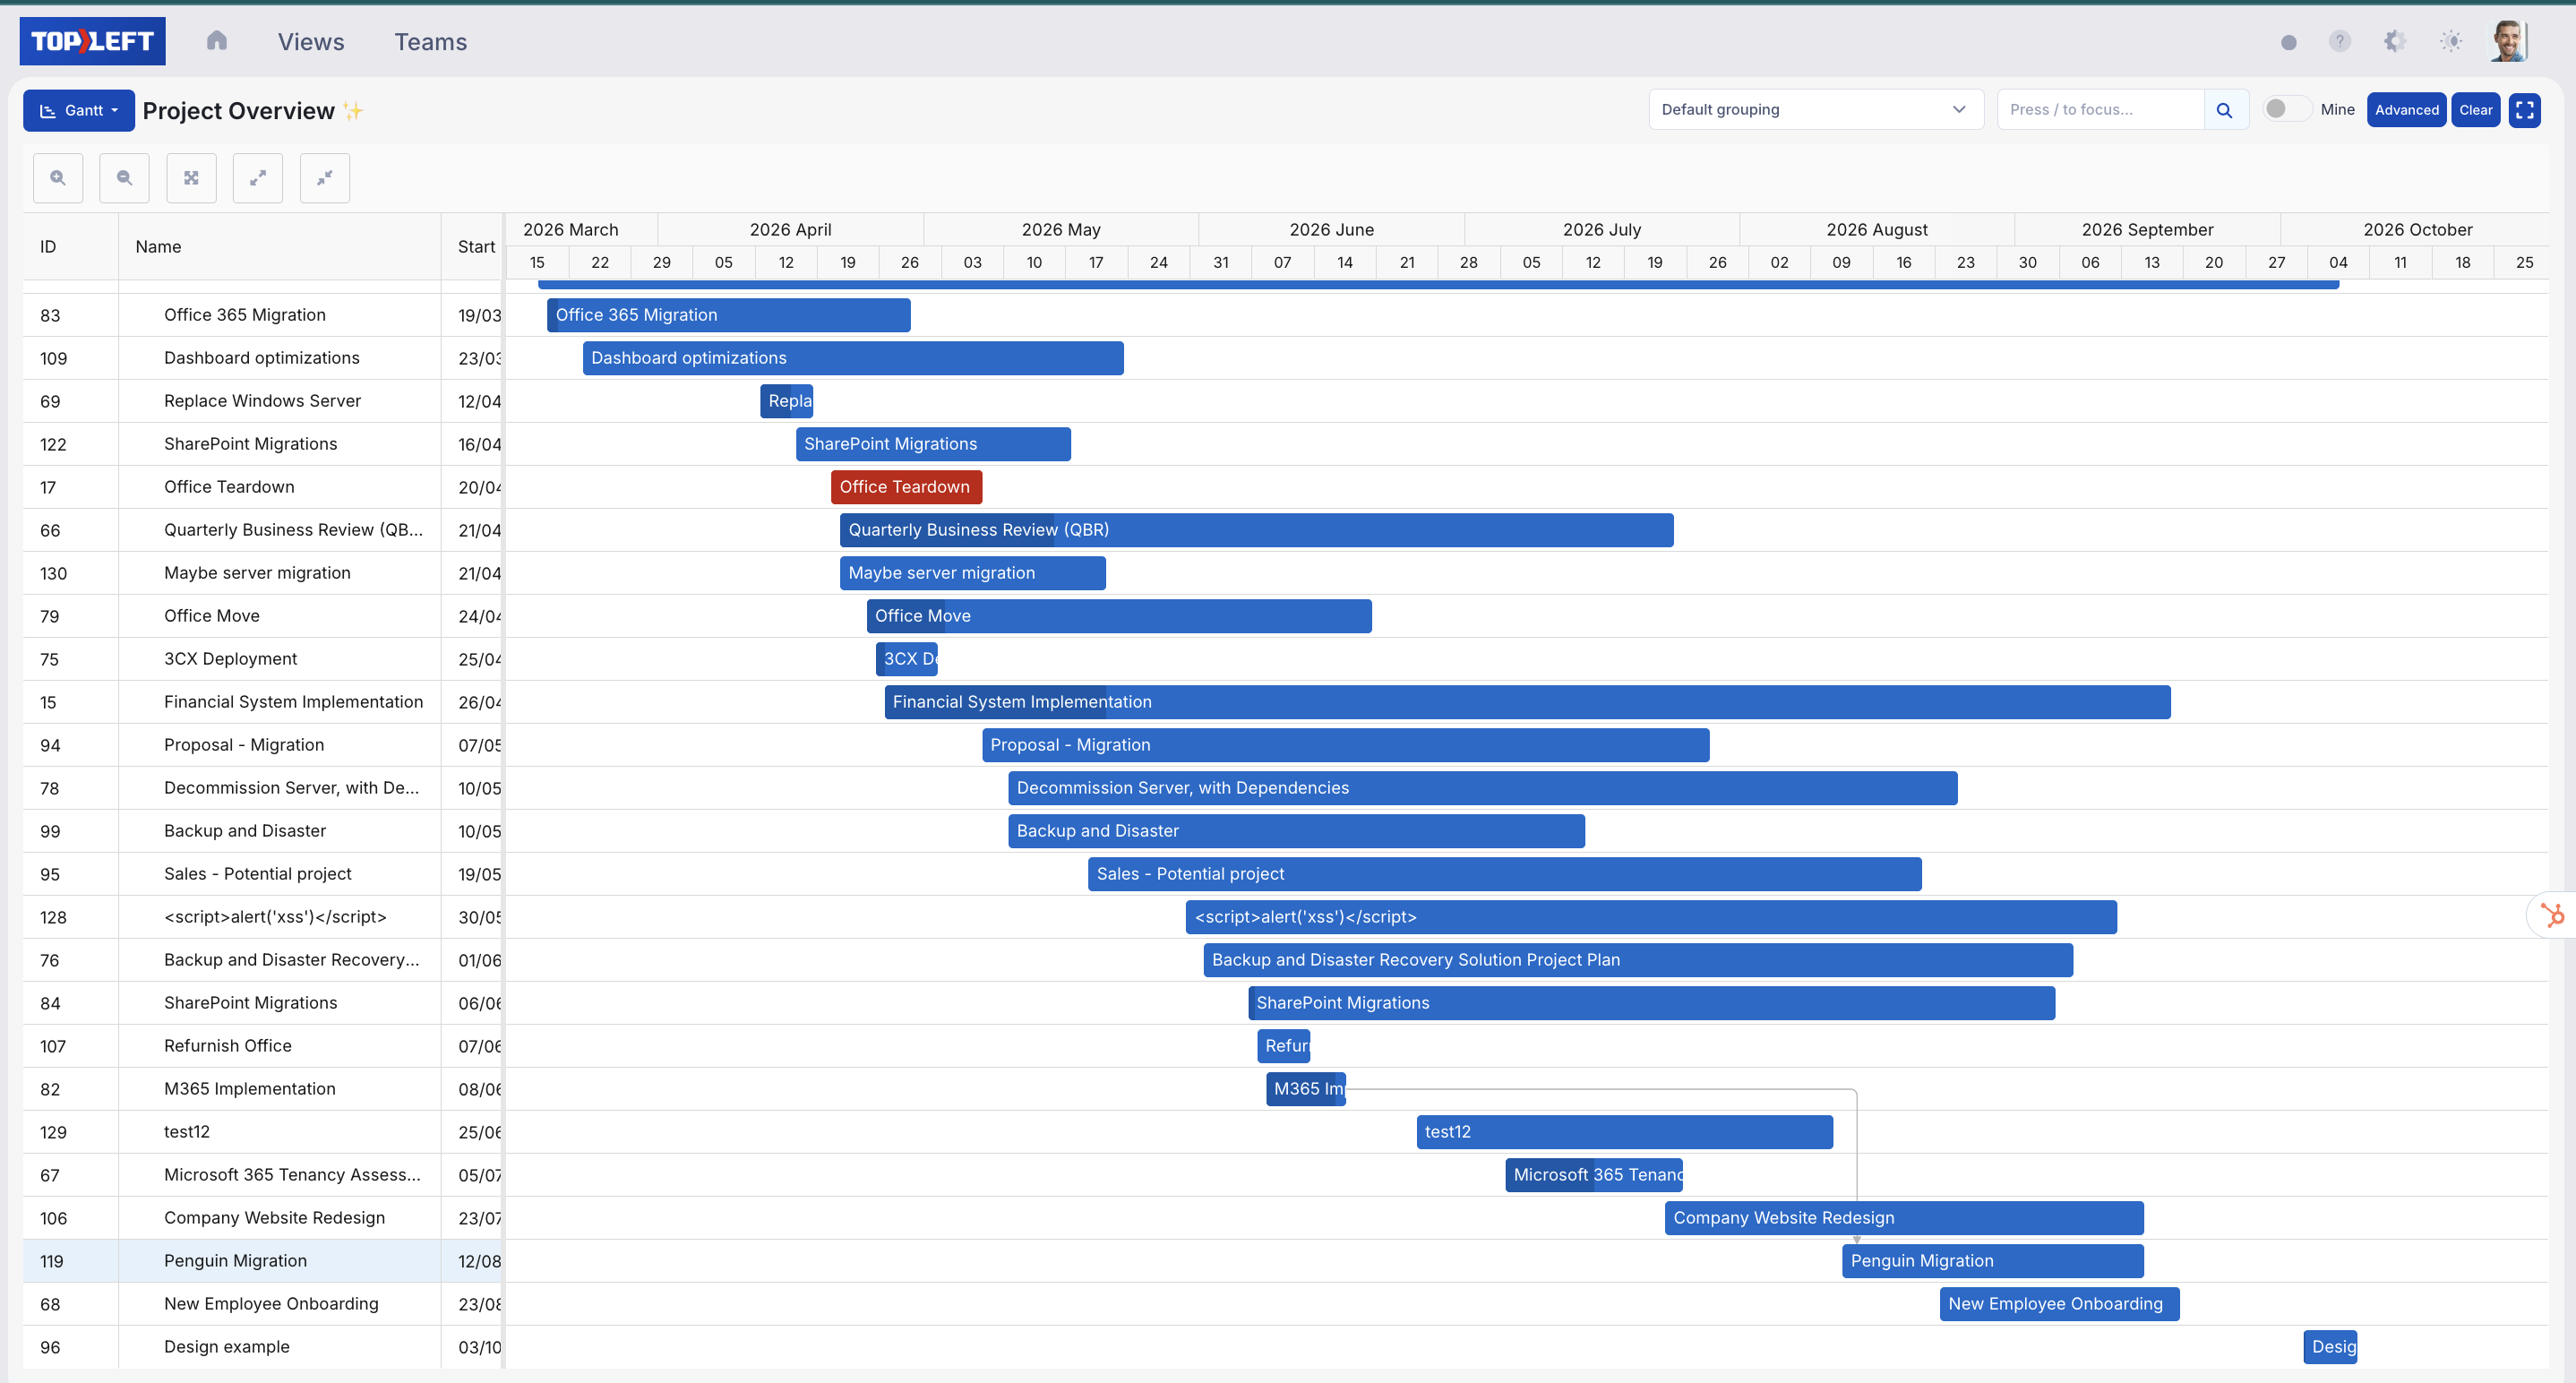Click the TopLeft logo
The width and height of the screenshot is (2576, 1383).
(92, 41)
